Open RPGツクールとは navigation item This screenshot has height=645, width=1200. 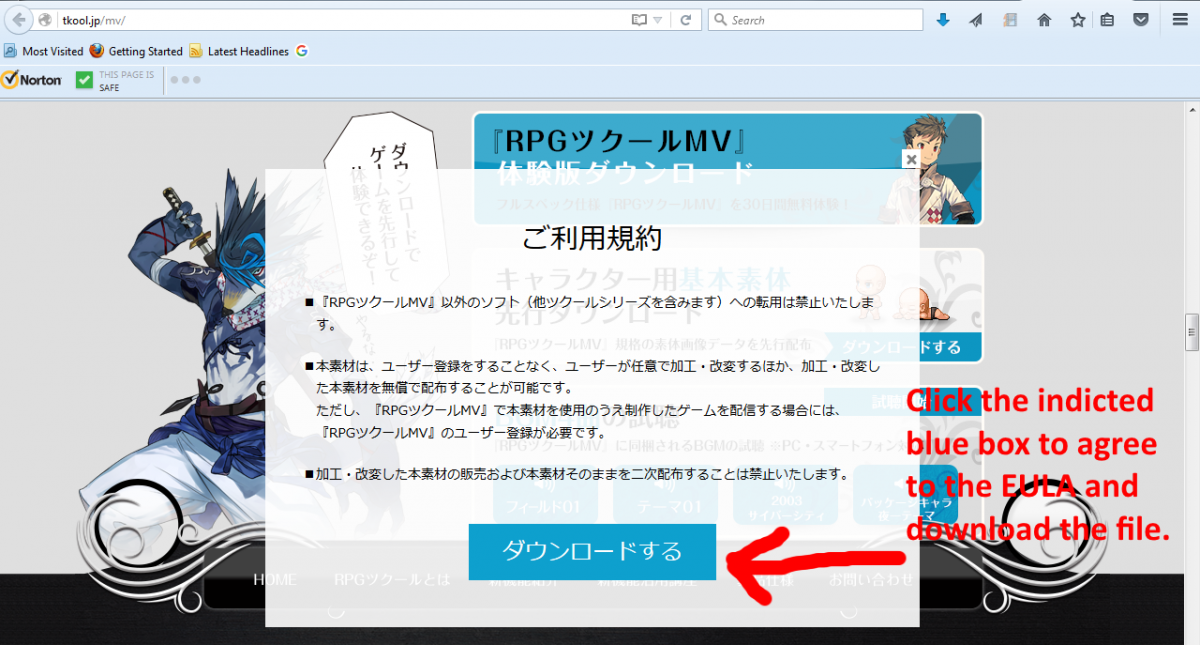pyautogui.click(x=392, y=579)
